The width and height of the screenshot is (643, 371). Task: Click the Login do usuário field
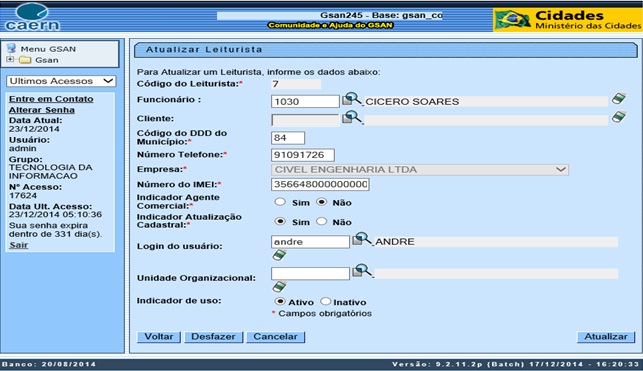310,241
